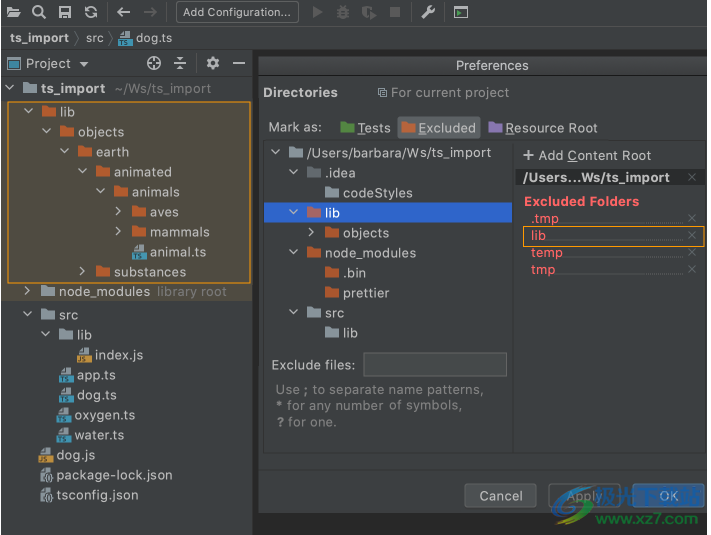Click Run with Coverage icon
711x535 pixels.
click(369, 12)
